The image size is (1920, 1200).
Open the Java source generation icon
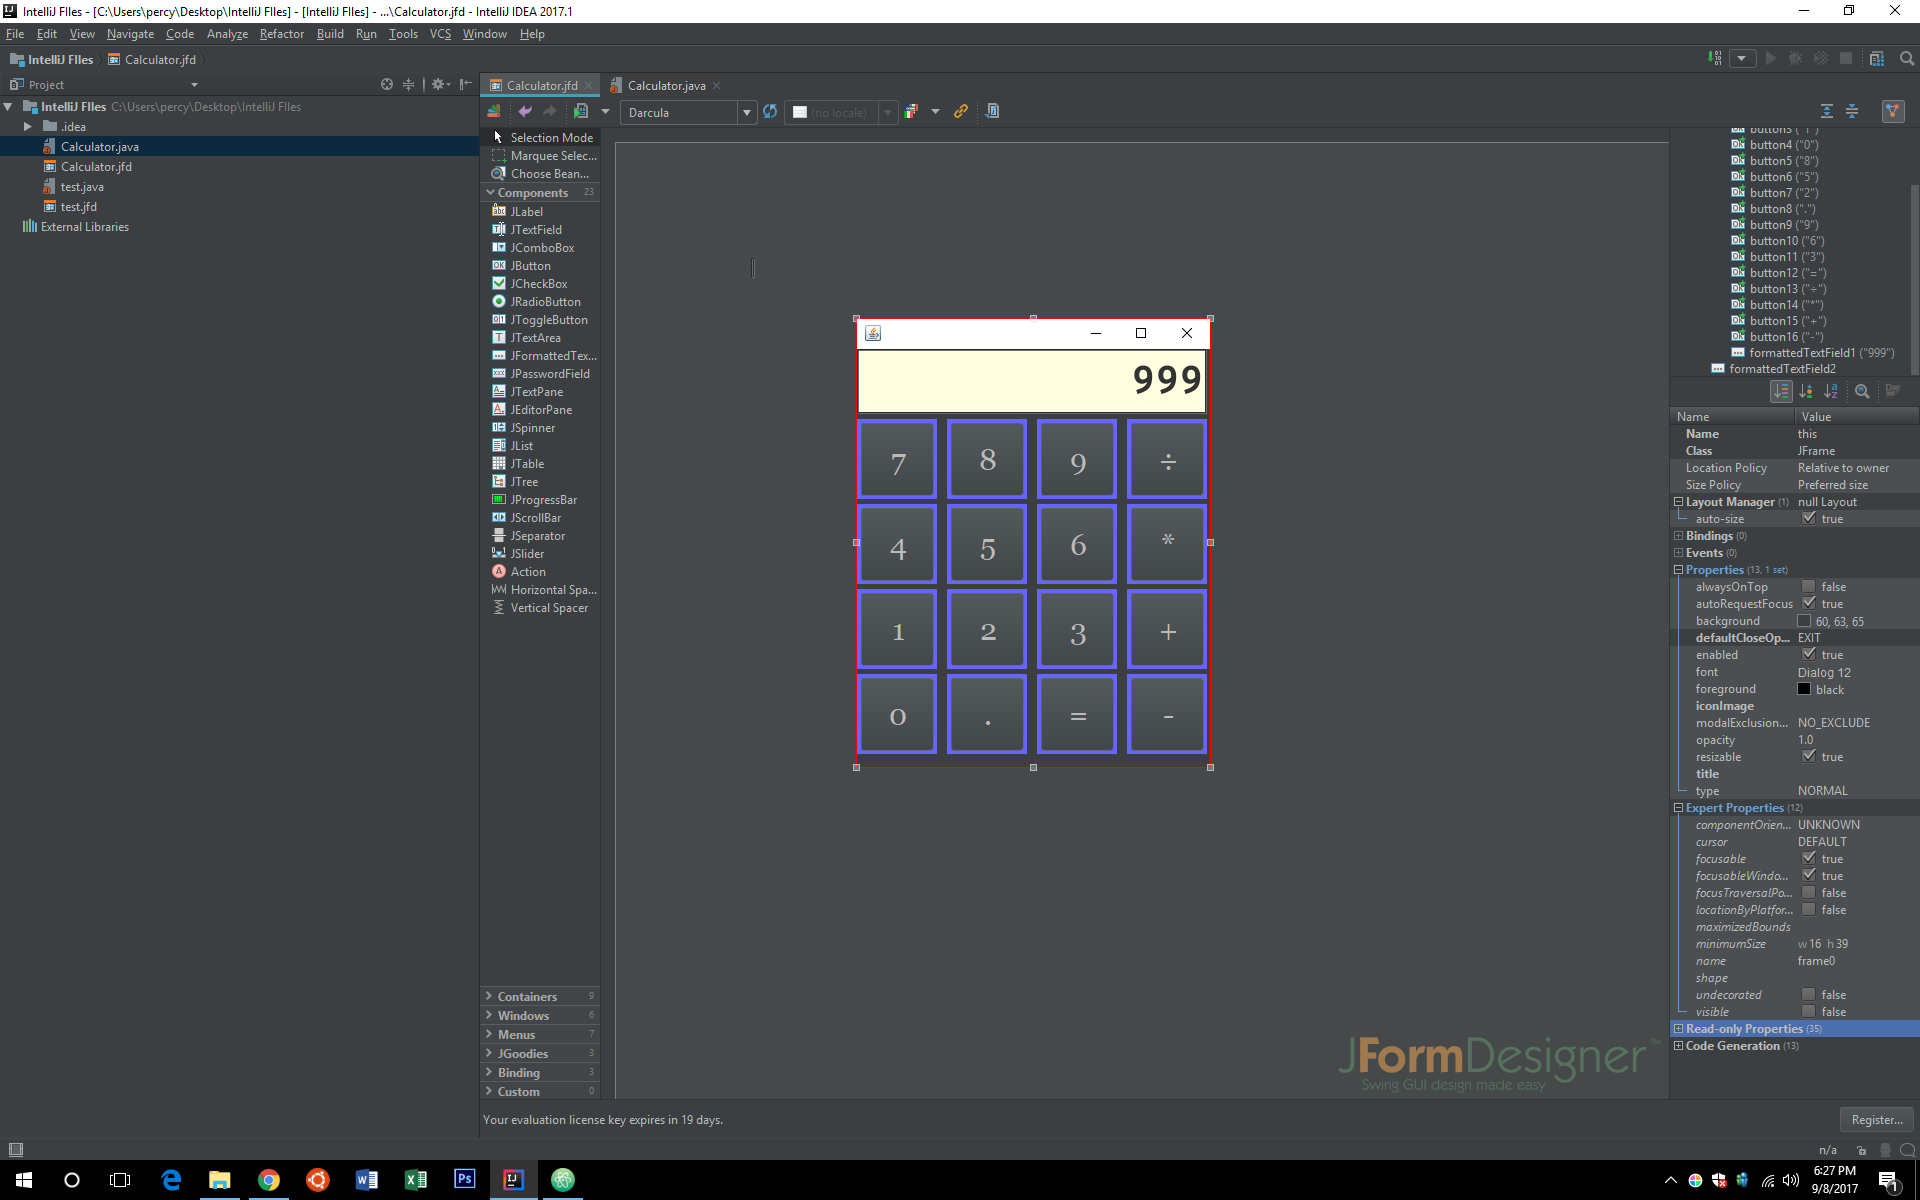click(x=991, y=111)
